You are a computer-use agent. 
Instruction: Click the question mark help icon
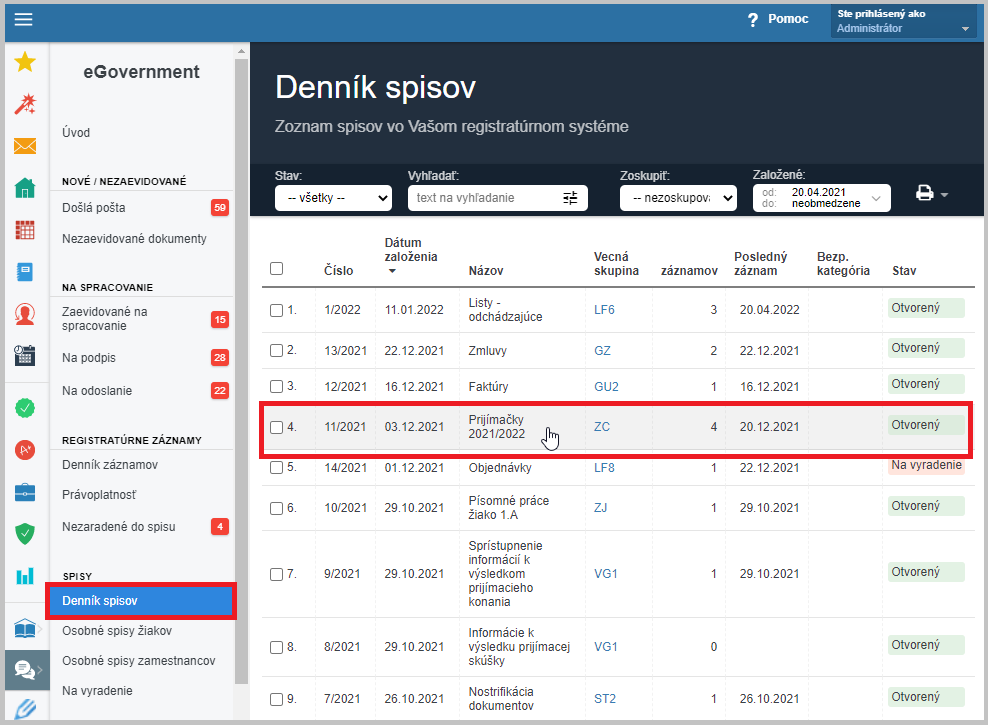tap(753, 20)
